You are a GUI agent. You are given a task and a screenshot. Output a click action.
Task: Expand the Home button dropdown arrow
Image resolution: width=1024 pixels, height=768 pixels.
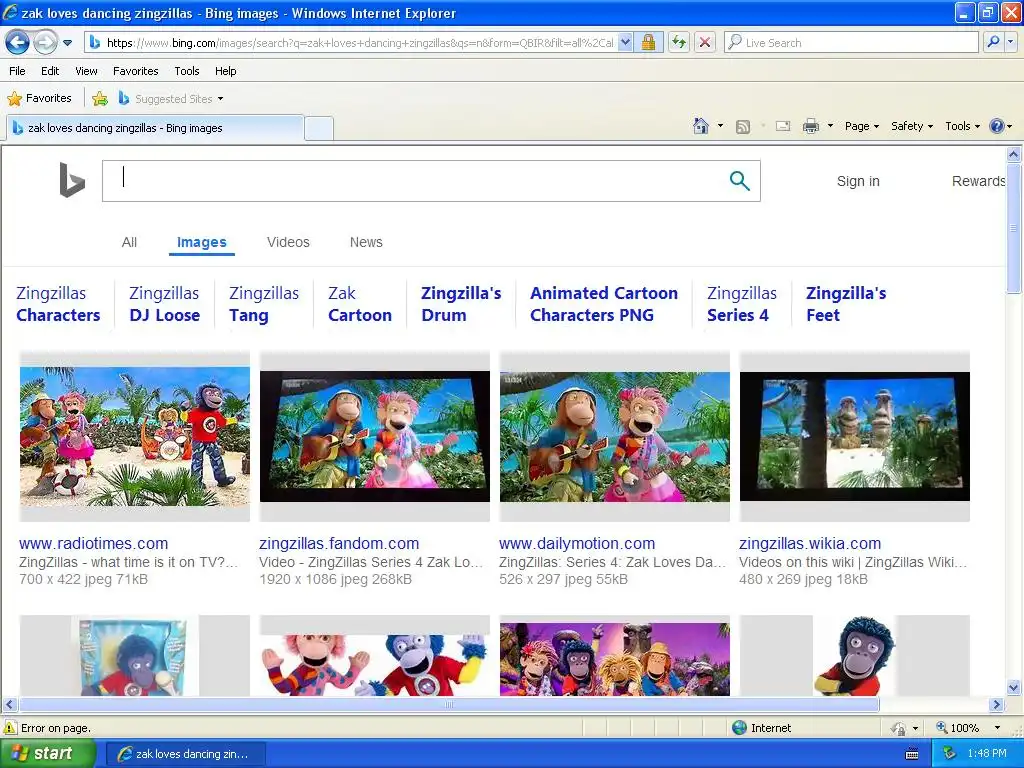[x=720, y=126]
